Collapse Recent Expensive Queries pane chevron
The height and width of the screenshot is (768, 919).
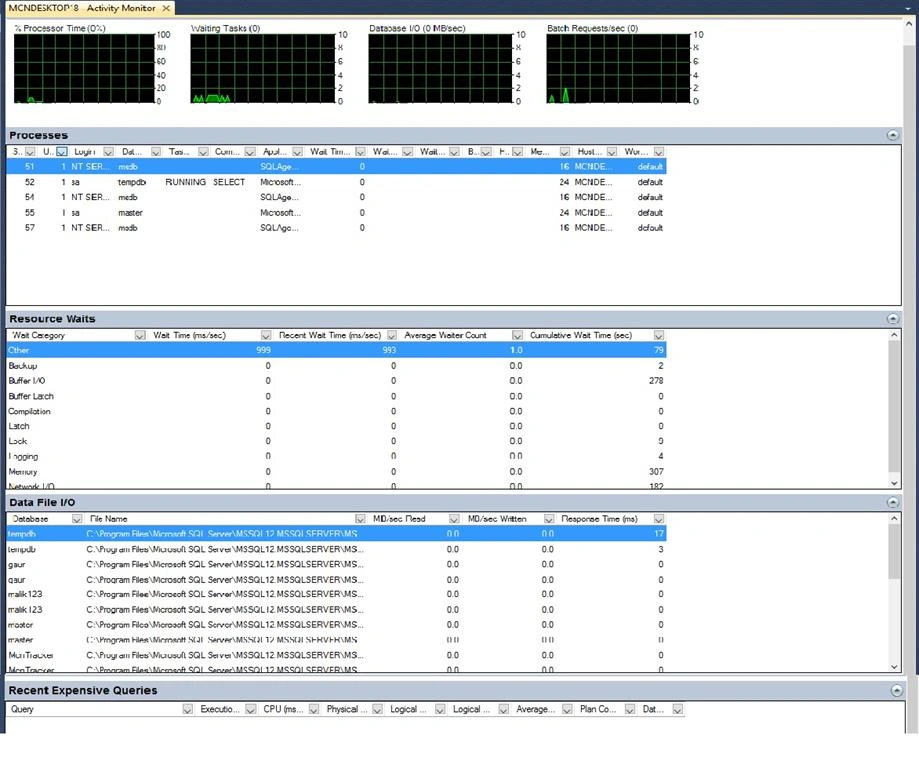coord(896,691)
